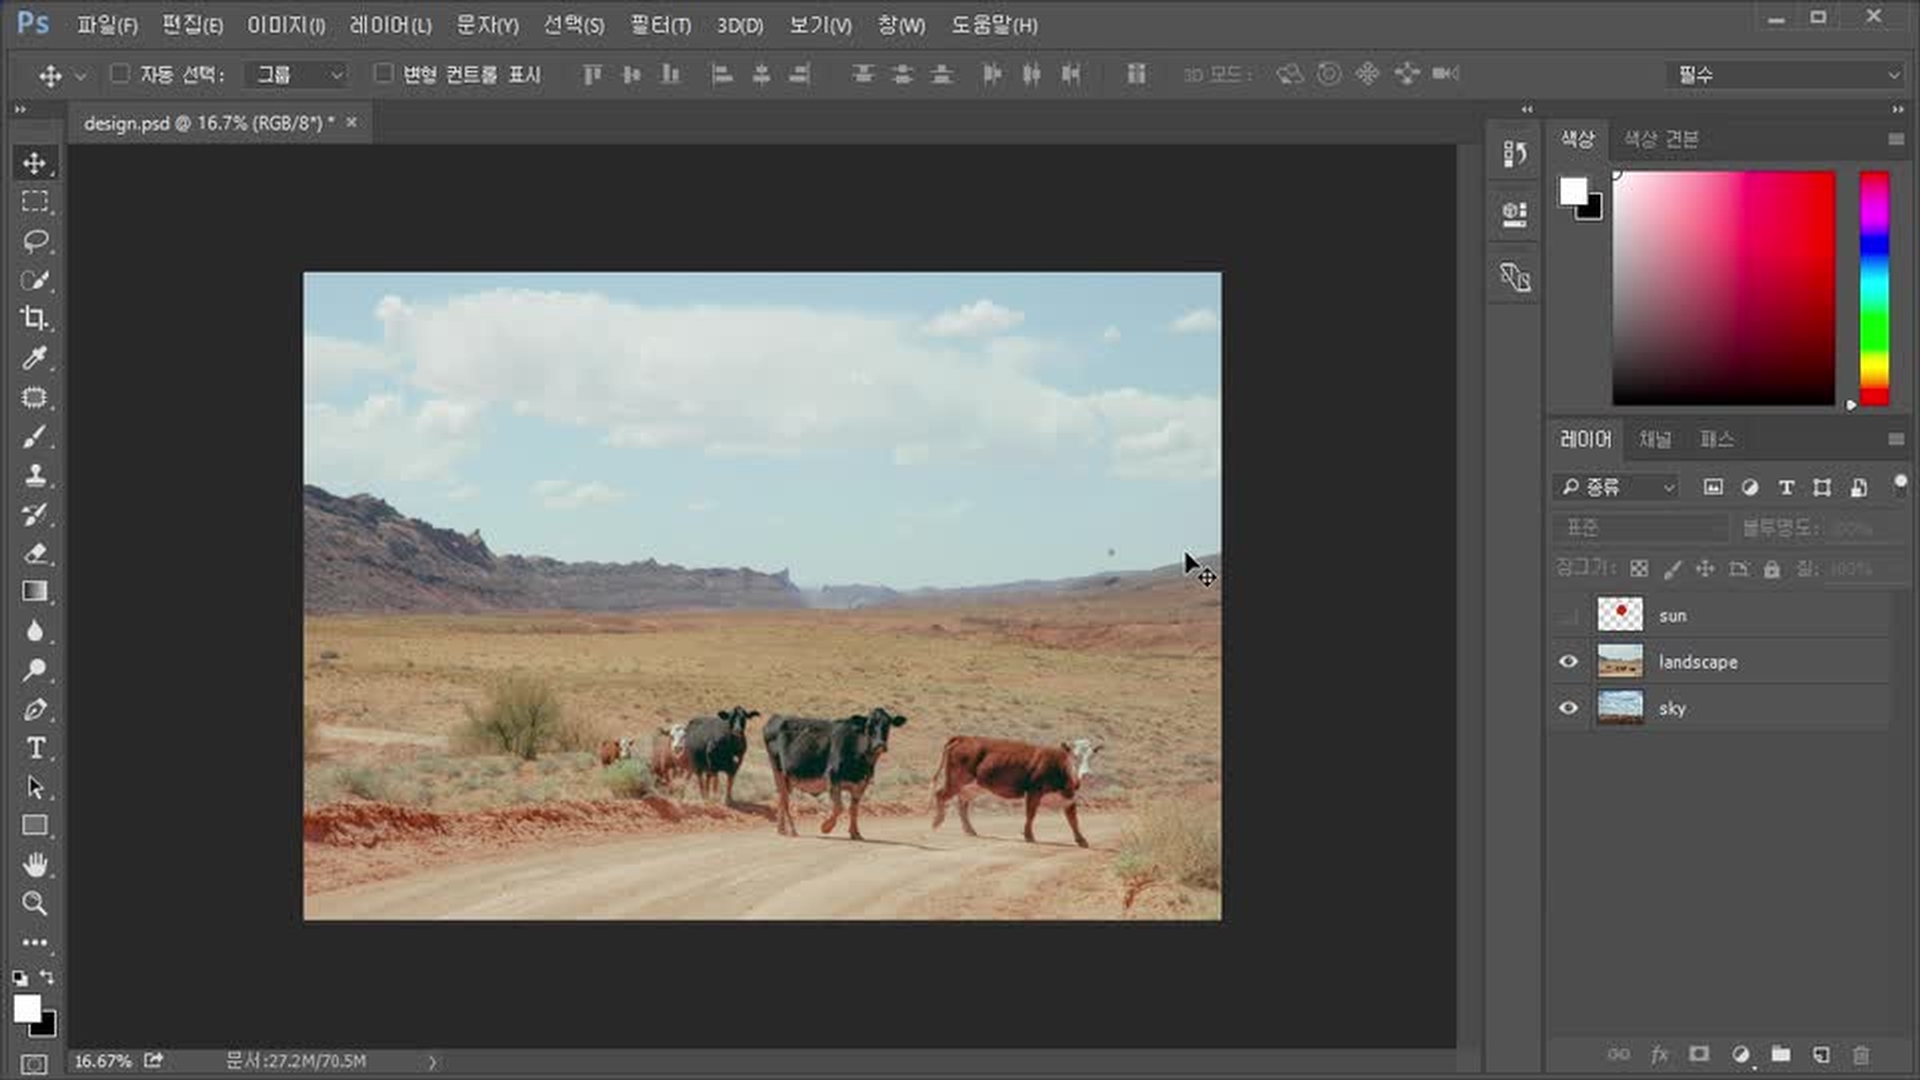Enable the 변형 컨트롤 표시 checkbox
Image resolution: width=1920 pixels, height=1080 pixels.
point(383,74)
